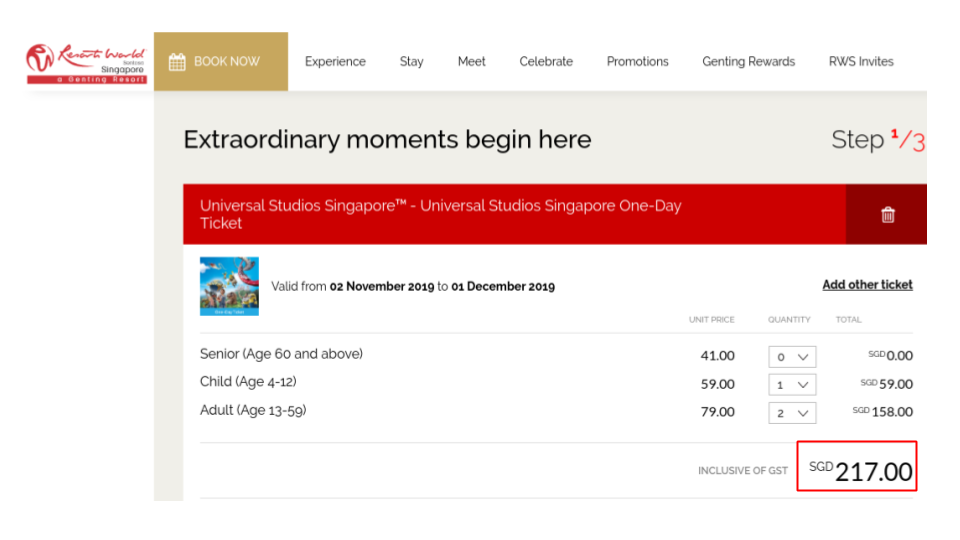Open the Experience menu

[335, 62]
